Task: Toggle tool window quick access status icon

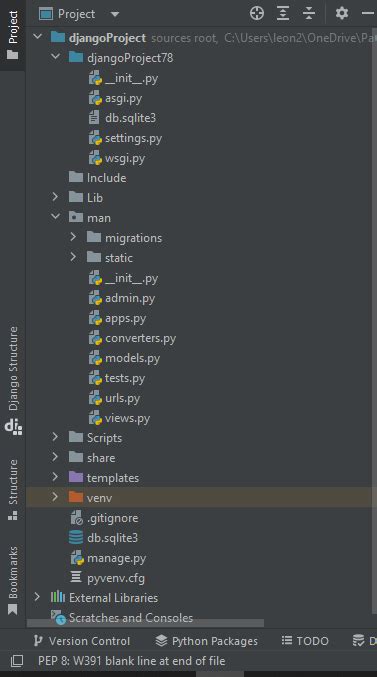Action: pos(17,661)
